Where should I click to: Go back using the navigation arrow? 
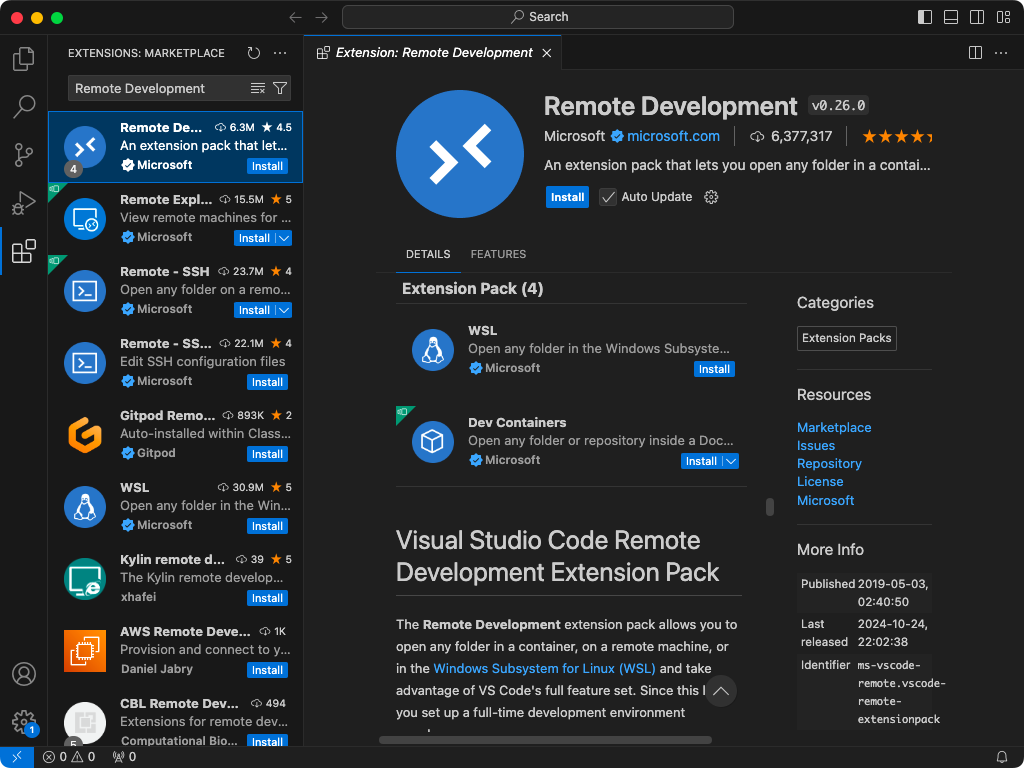[x=295, y=17]
